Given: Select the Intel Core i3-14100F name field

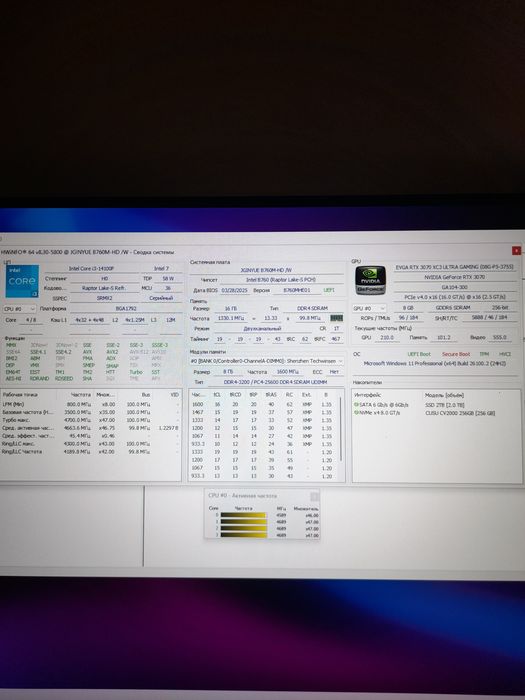Looking at the screenshot, I should (92, 268).
